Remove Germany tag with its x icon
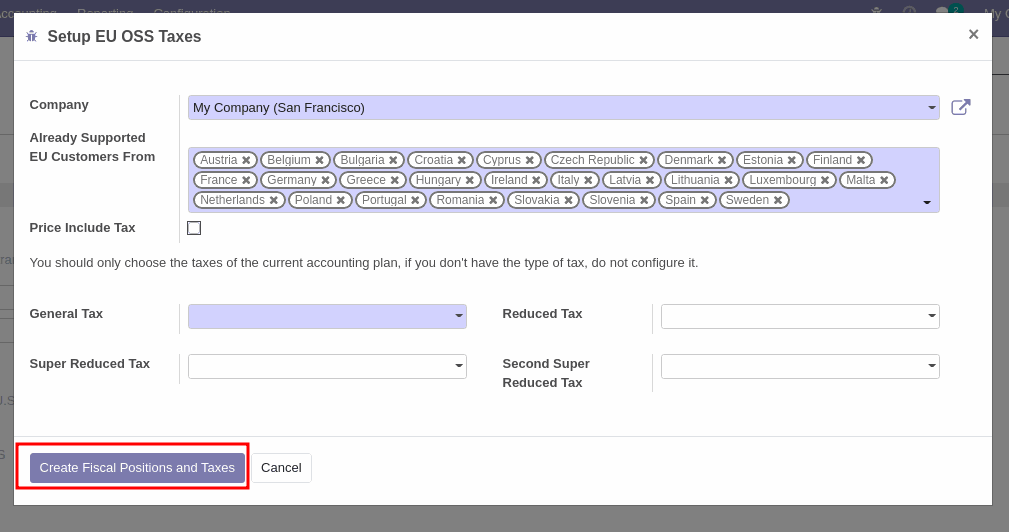The image size is (1009, 532). [325, 180]
